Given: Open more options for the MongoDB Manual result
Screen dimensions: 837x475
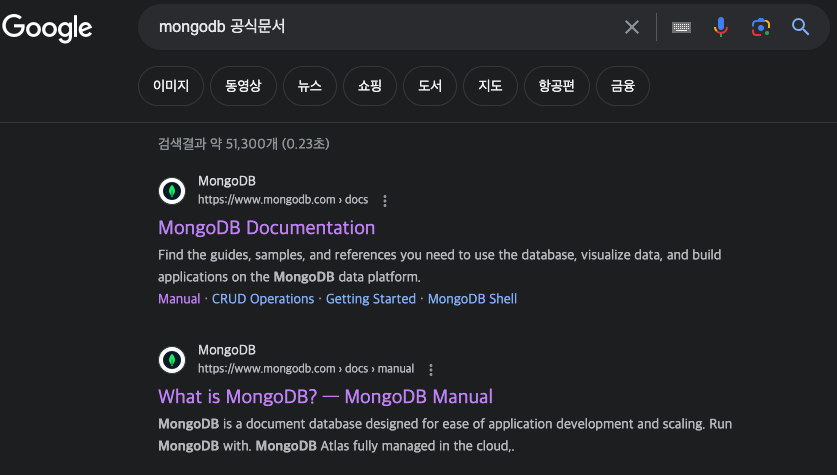Looking at the screenshot, I should click(431, 369).
